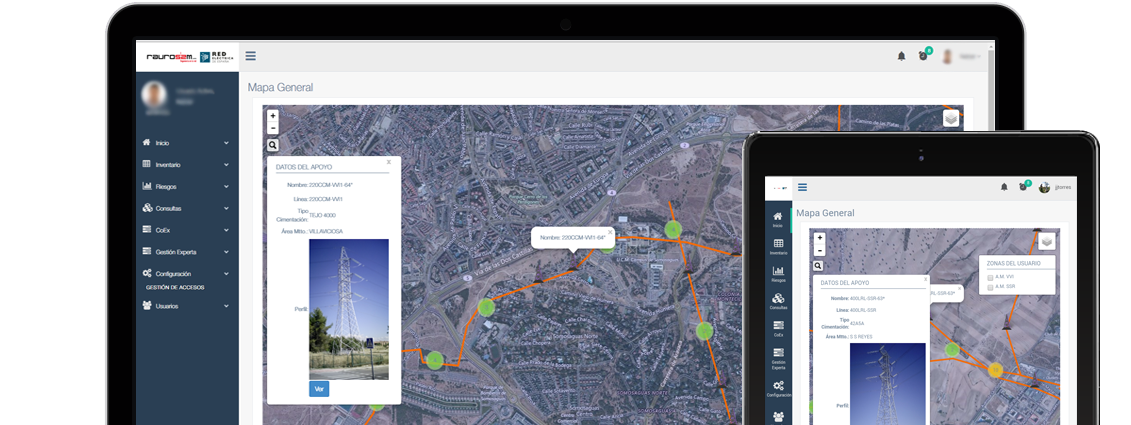The image size is (1131, 425).
Task: Click the map search magnifier on the laptop
Action: 273,145
